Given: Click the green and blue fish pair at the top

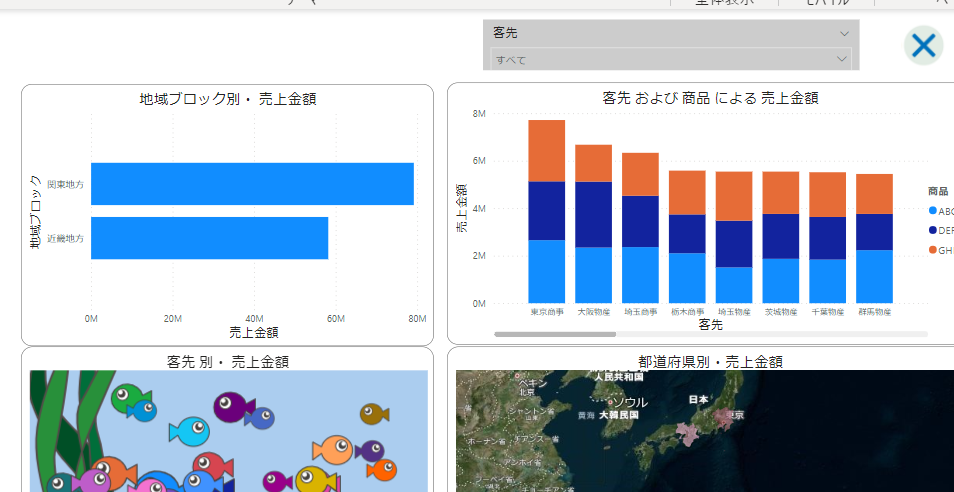Looking at the screenshot, I should [132, 400].
